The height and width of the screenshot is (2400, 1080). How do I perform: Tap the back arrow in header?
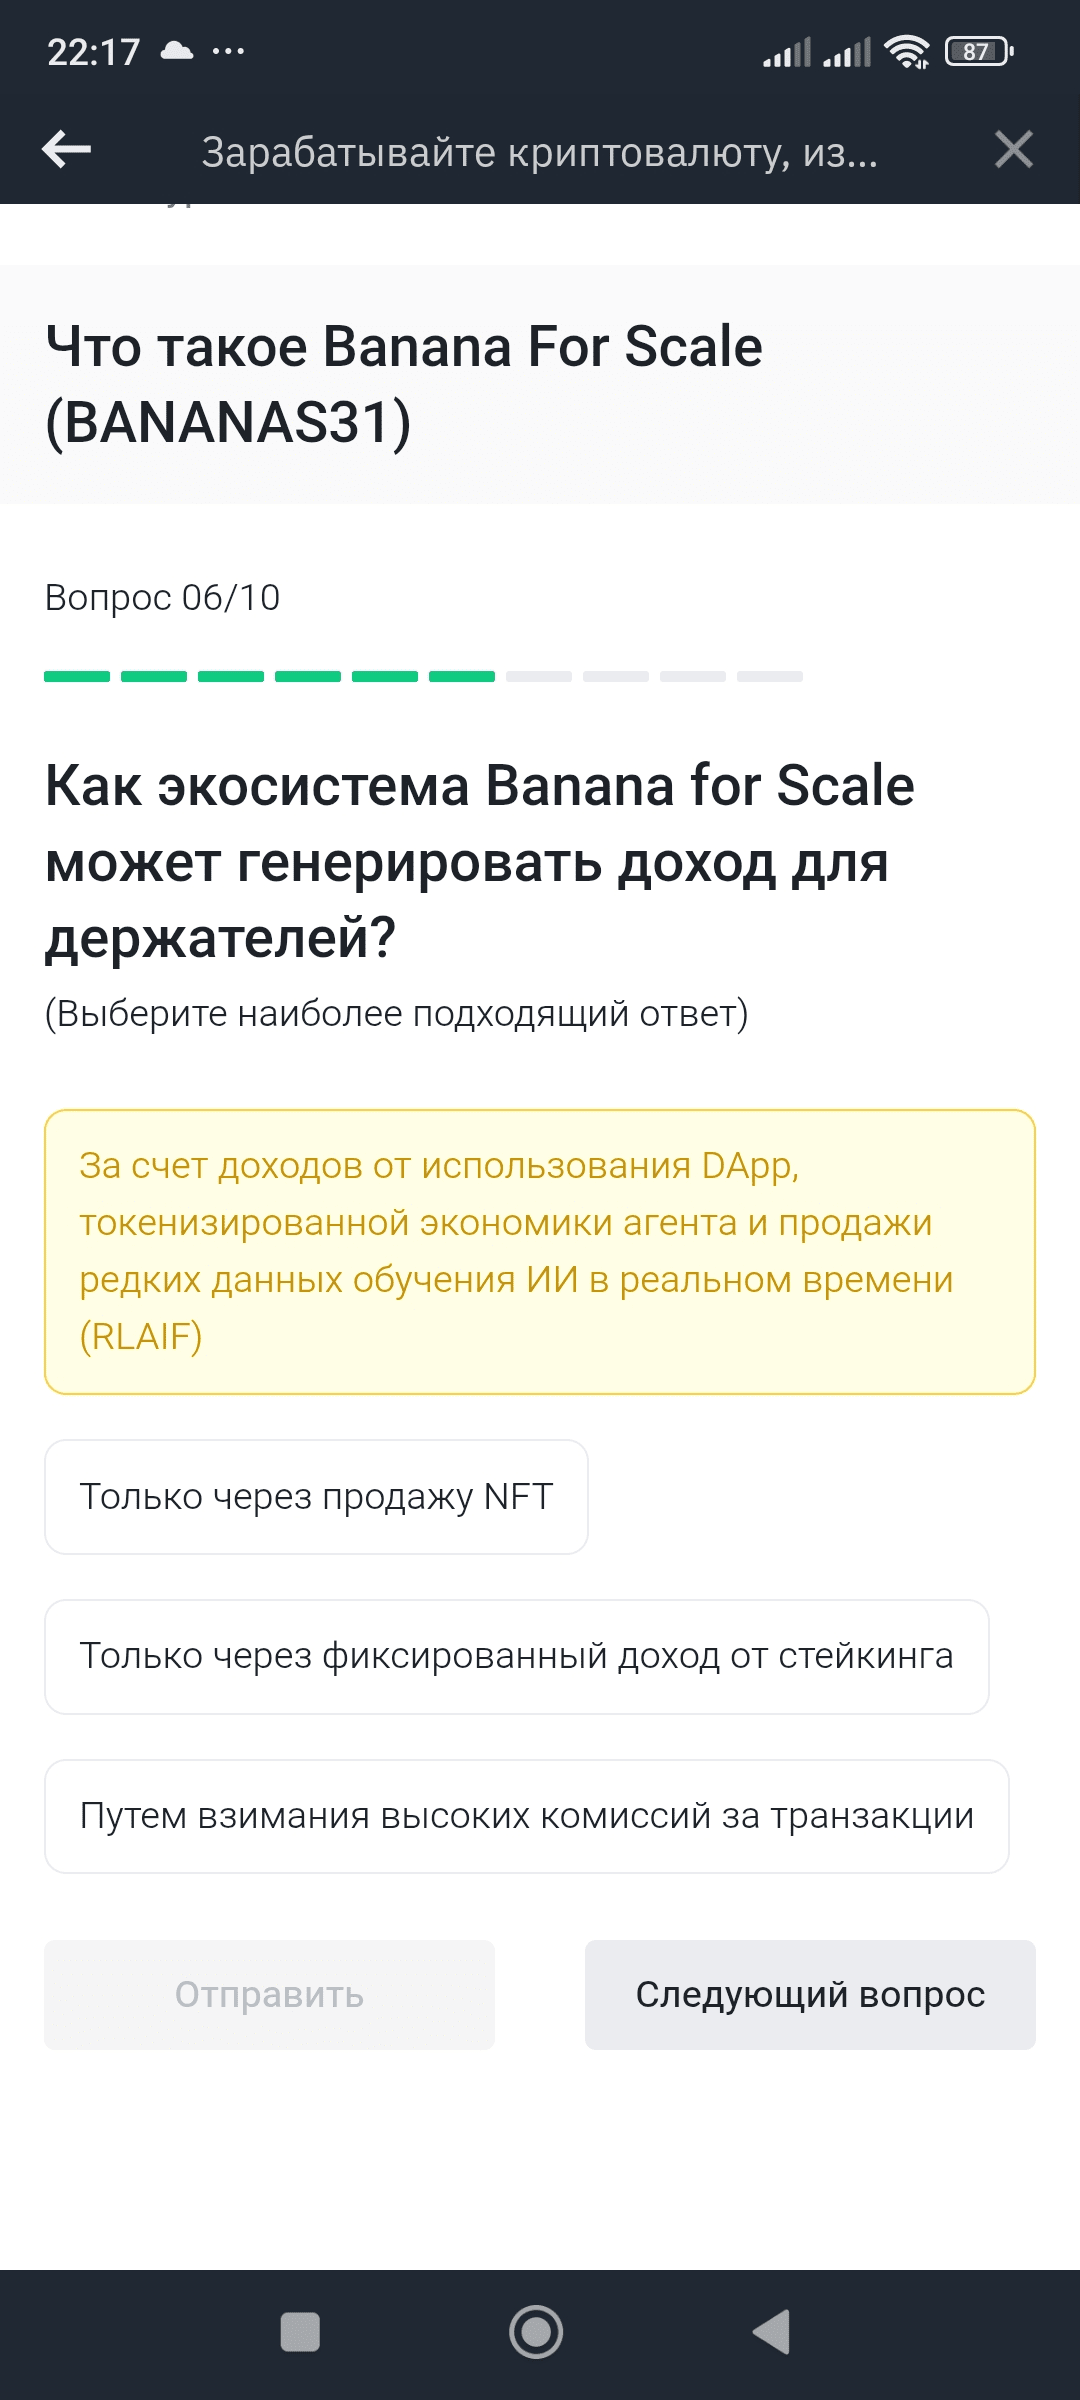point(67,150)
